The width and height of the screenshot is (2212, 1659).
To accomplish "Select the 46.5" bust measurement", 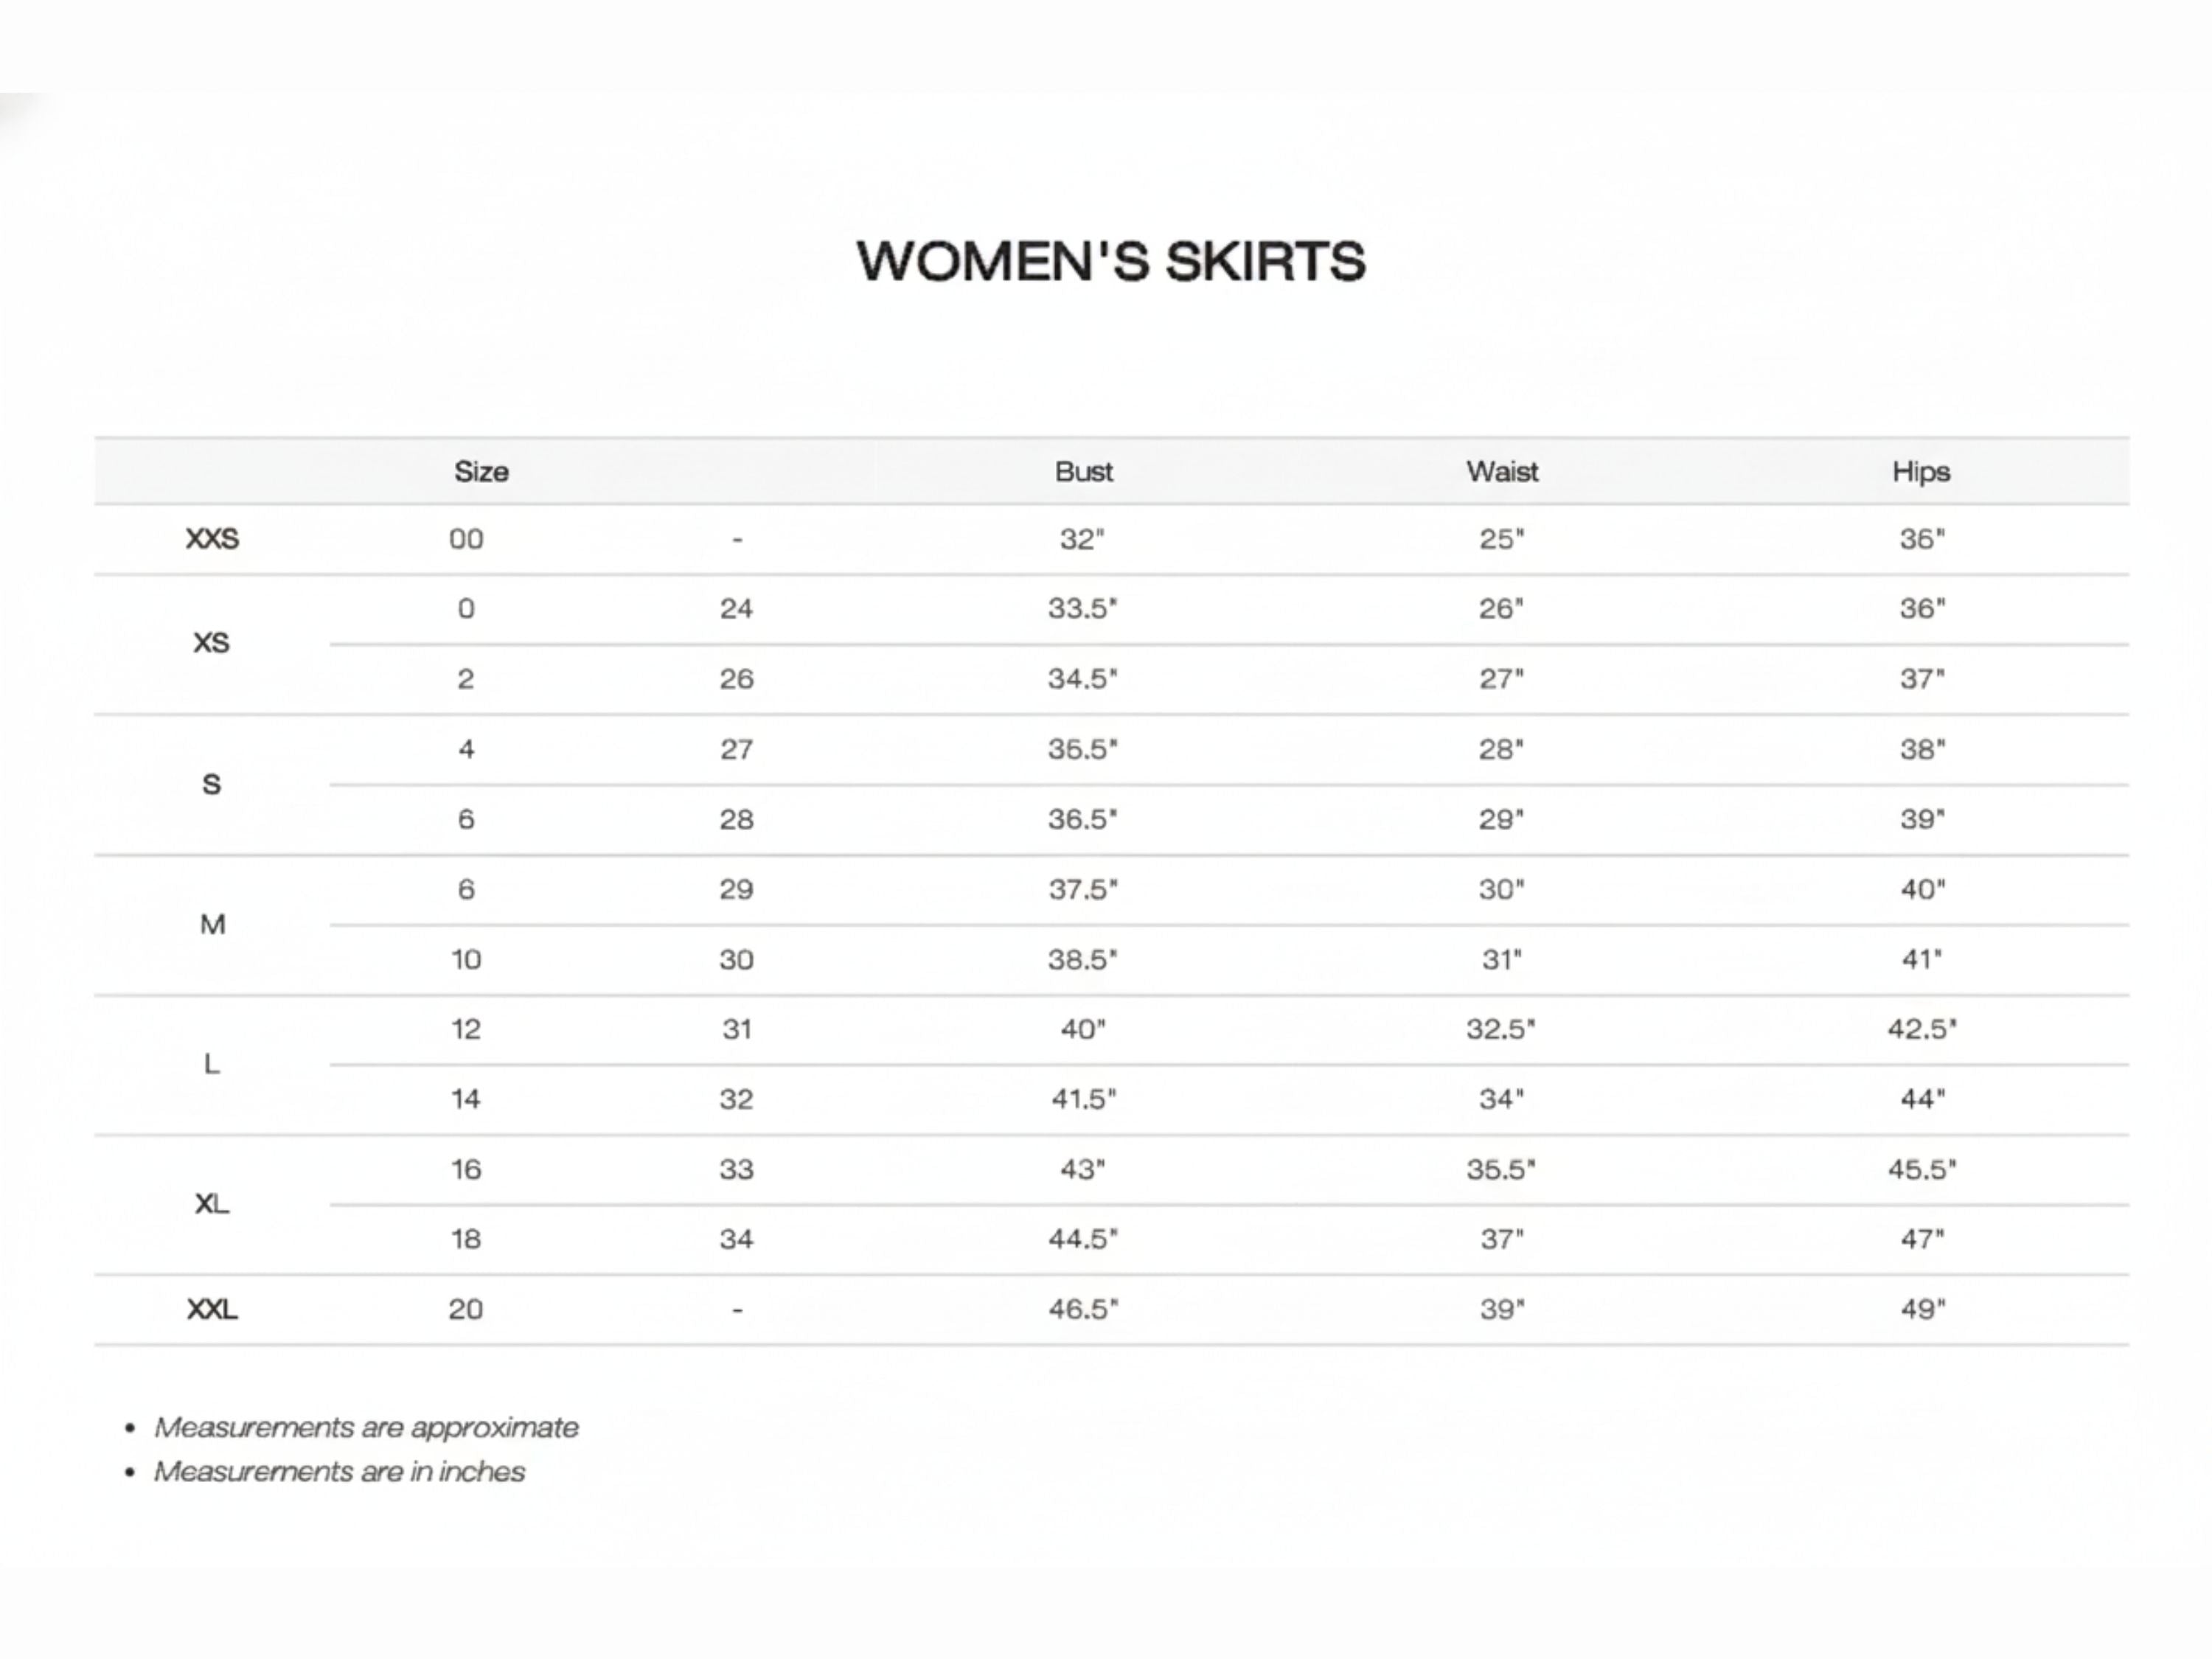I will [x=1083, y=1309].
